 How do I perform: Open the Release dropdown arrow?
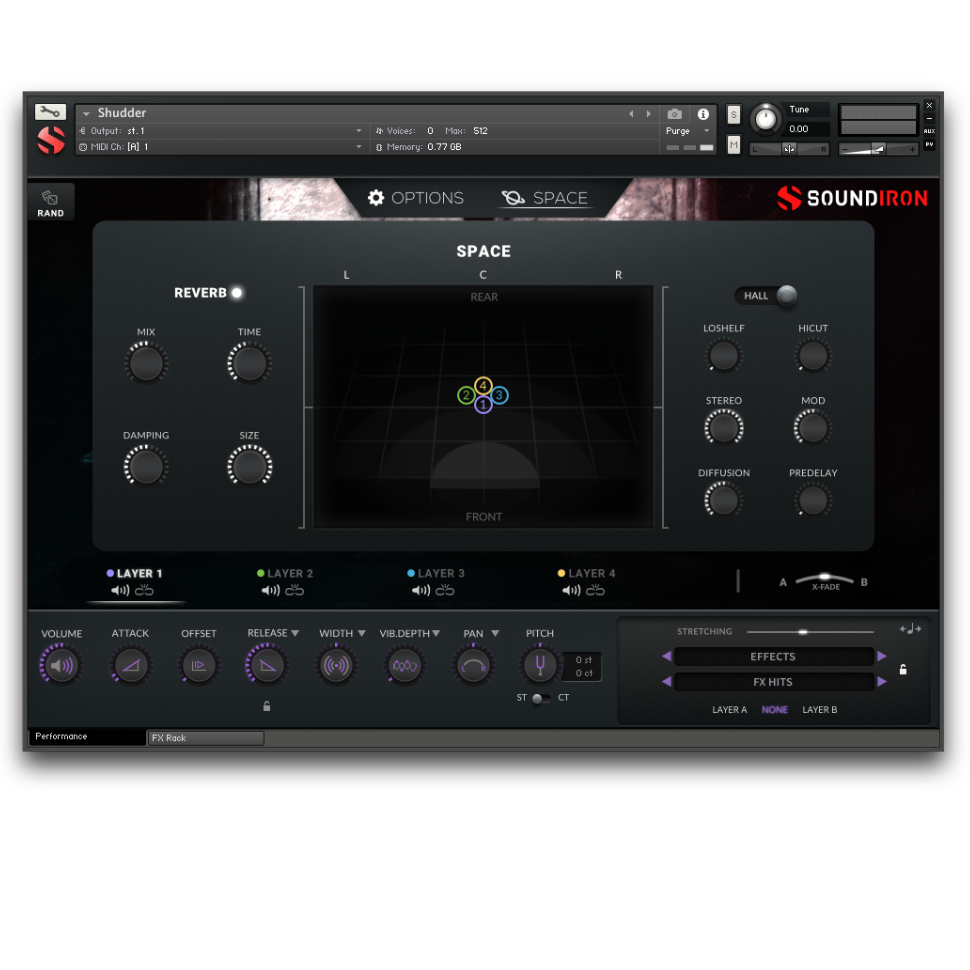(295, 633)
